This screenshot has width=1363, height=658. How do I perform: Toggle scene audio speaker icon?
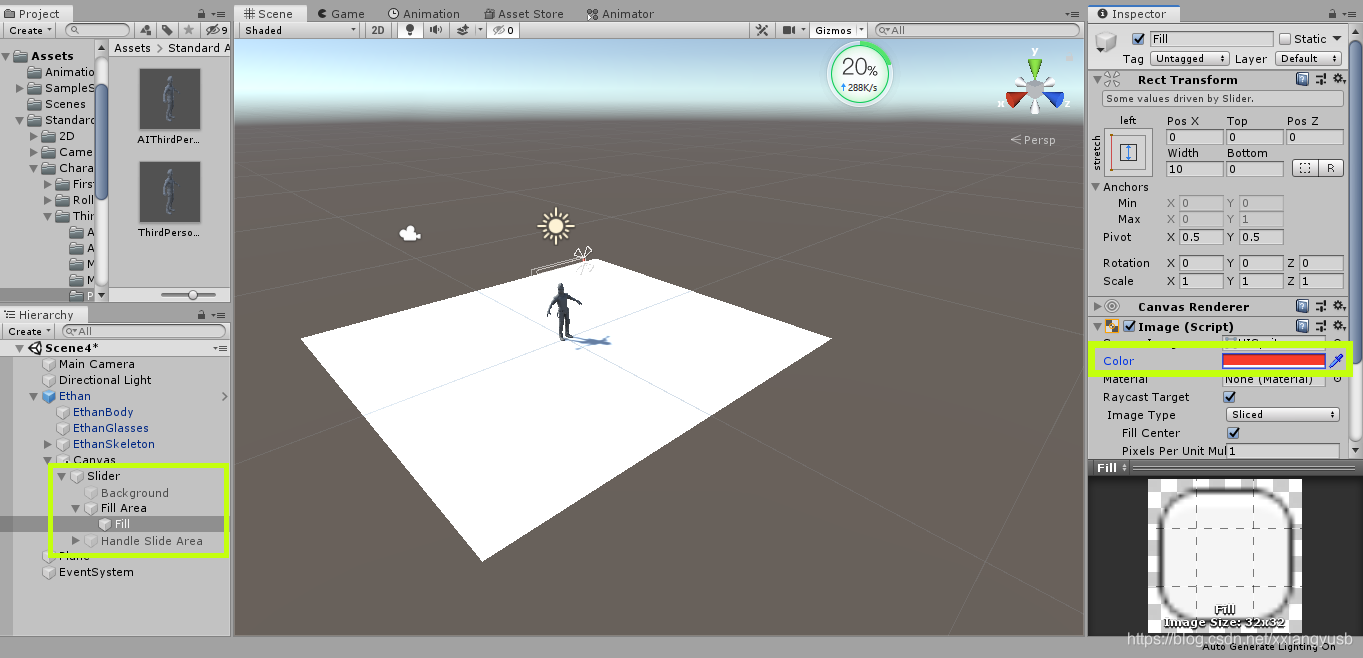click(x=436, y=30)
